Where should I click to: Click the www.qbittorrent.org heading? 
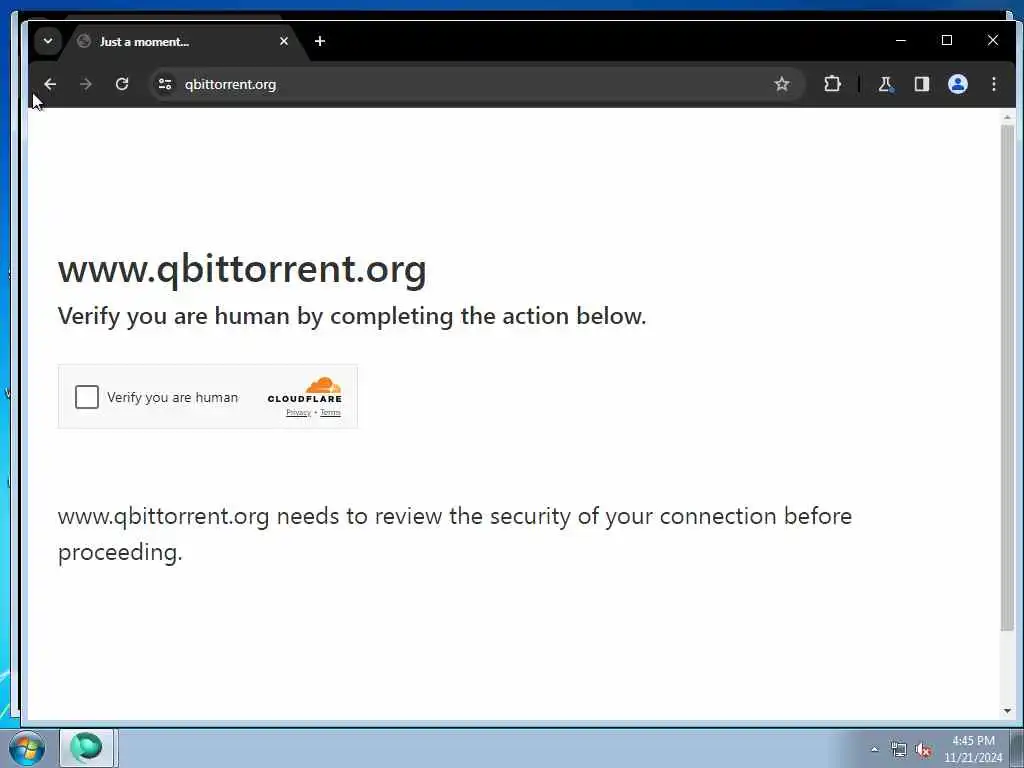click(x=242, y=269)
